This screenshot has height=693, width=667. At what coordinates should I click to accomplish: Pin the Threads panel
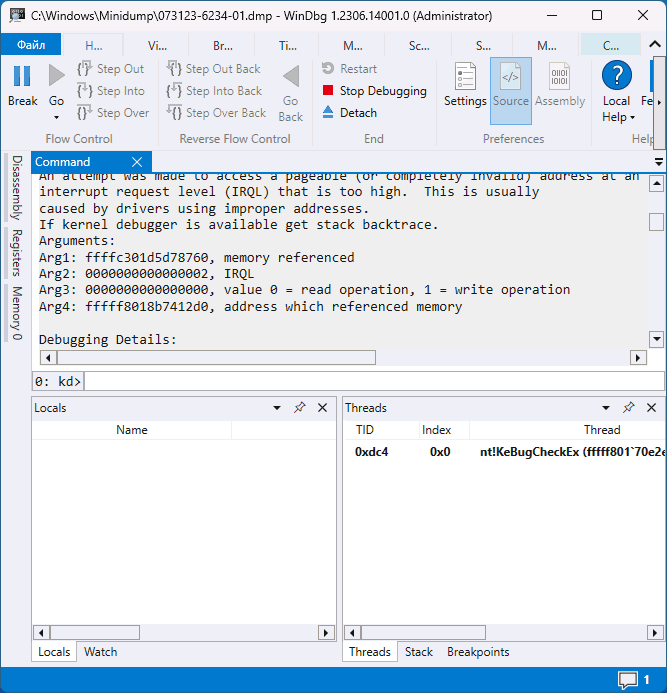click(629, 408)
